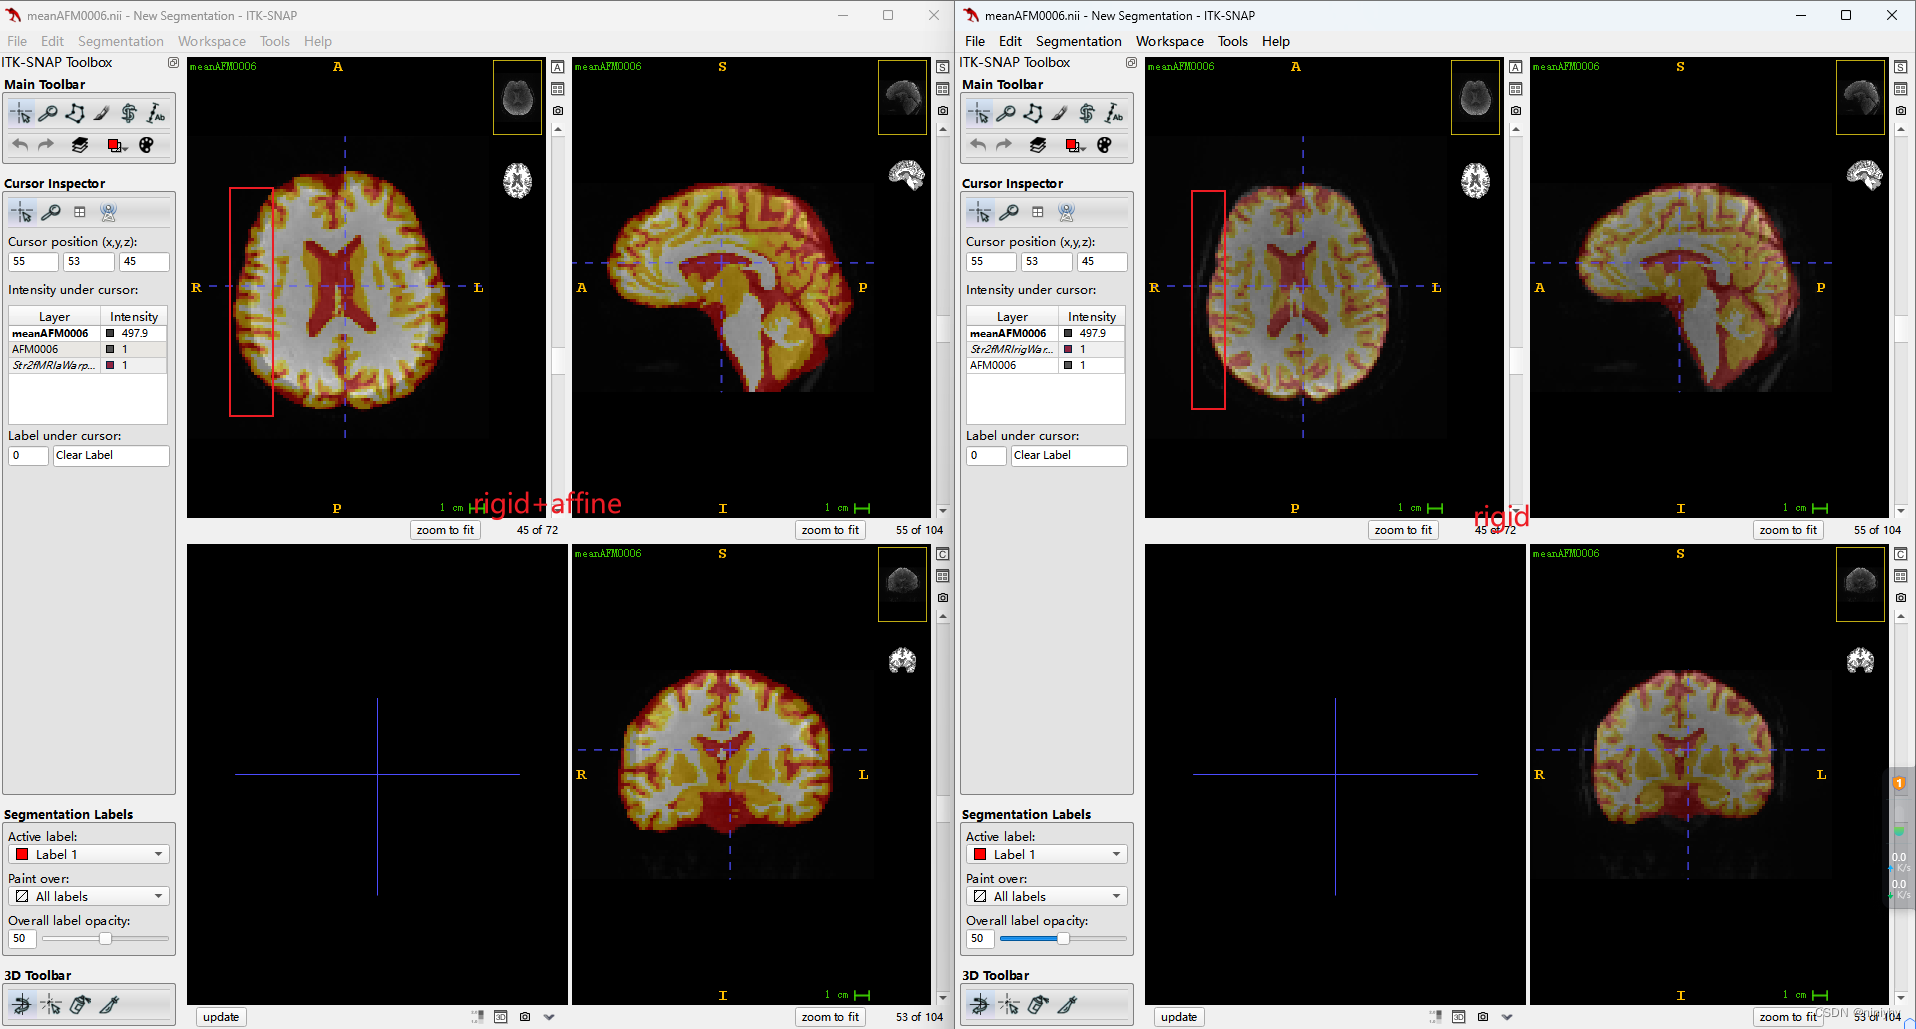Viewport: 1916px width, 1029px height.
Task: Click 3D view snapshot camera in left window
Action: pos(525,1017)
